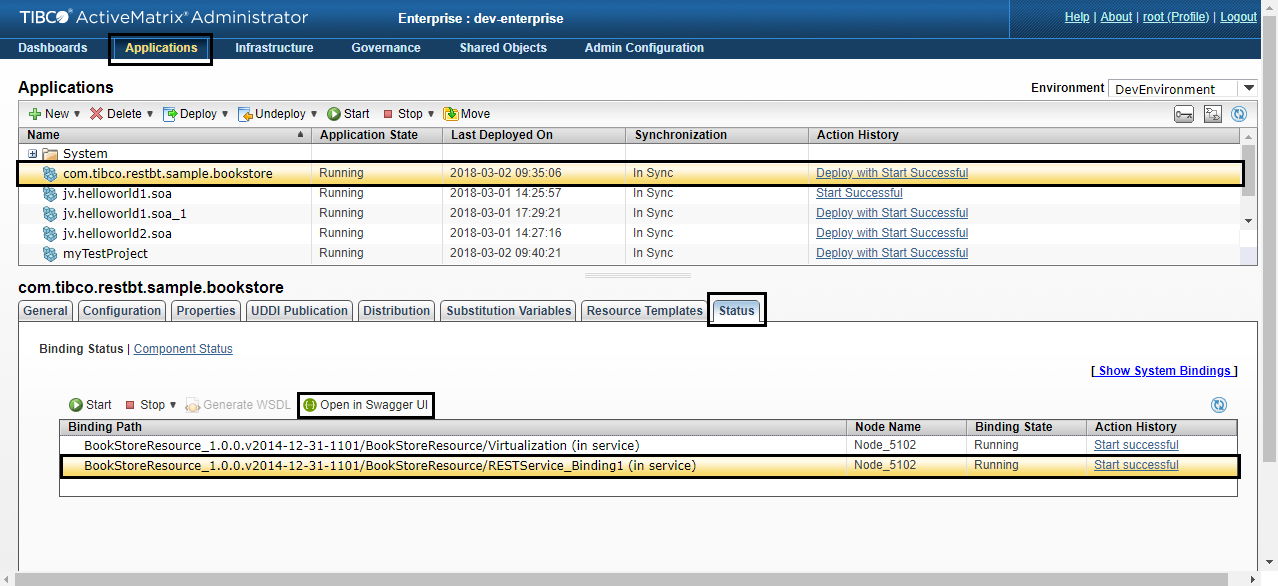Open bookstore's Deploy with Start Successful history

[892, 173]
